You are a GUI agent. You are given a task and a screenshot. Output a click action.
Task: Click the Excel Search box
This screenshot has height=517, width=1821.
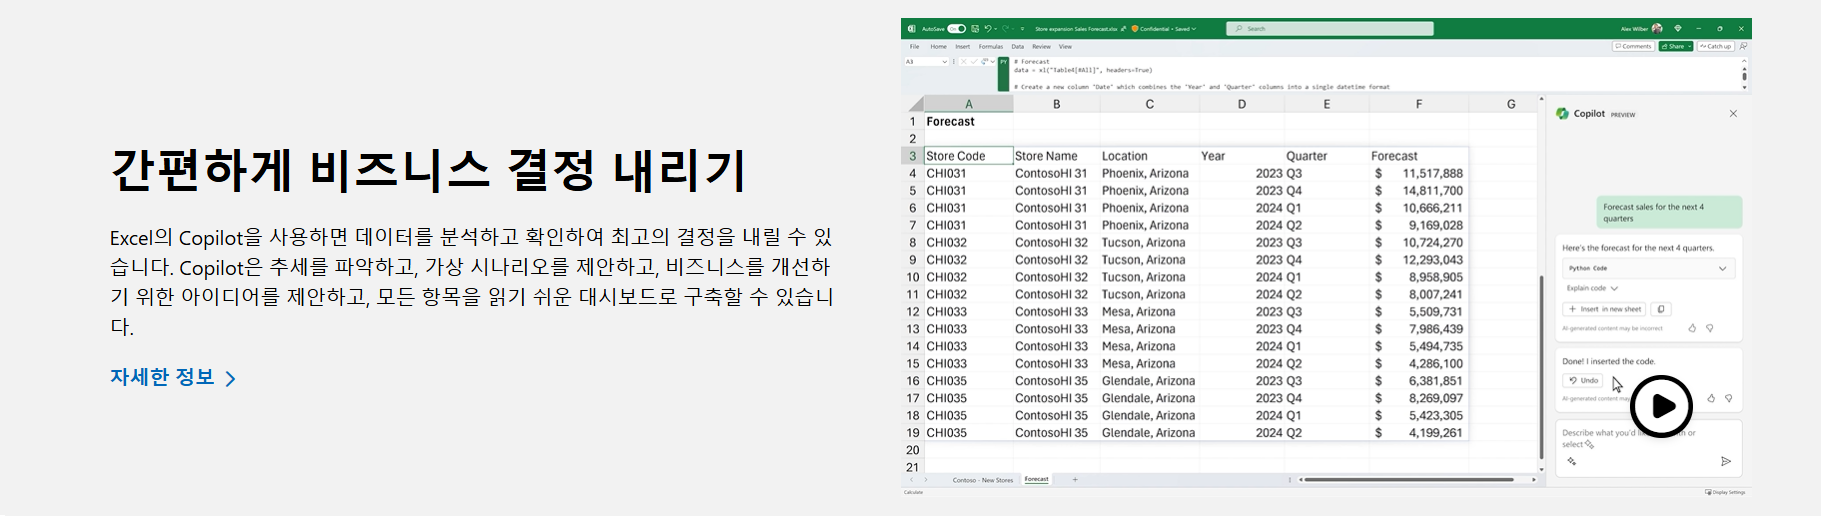click(1330, 29)
